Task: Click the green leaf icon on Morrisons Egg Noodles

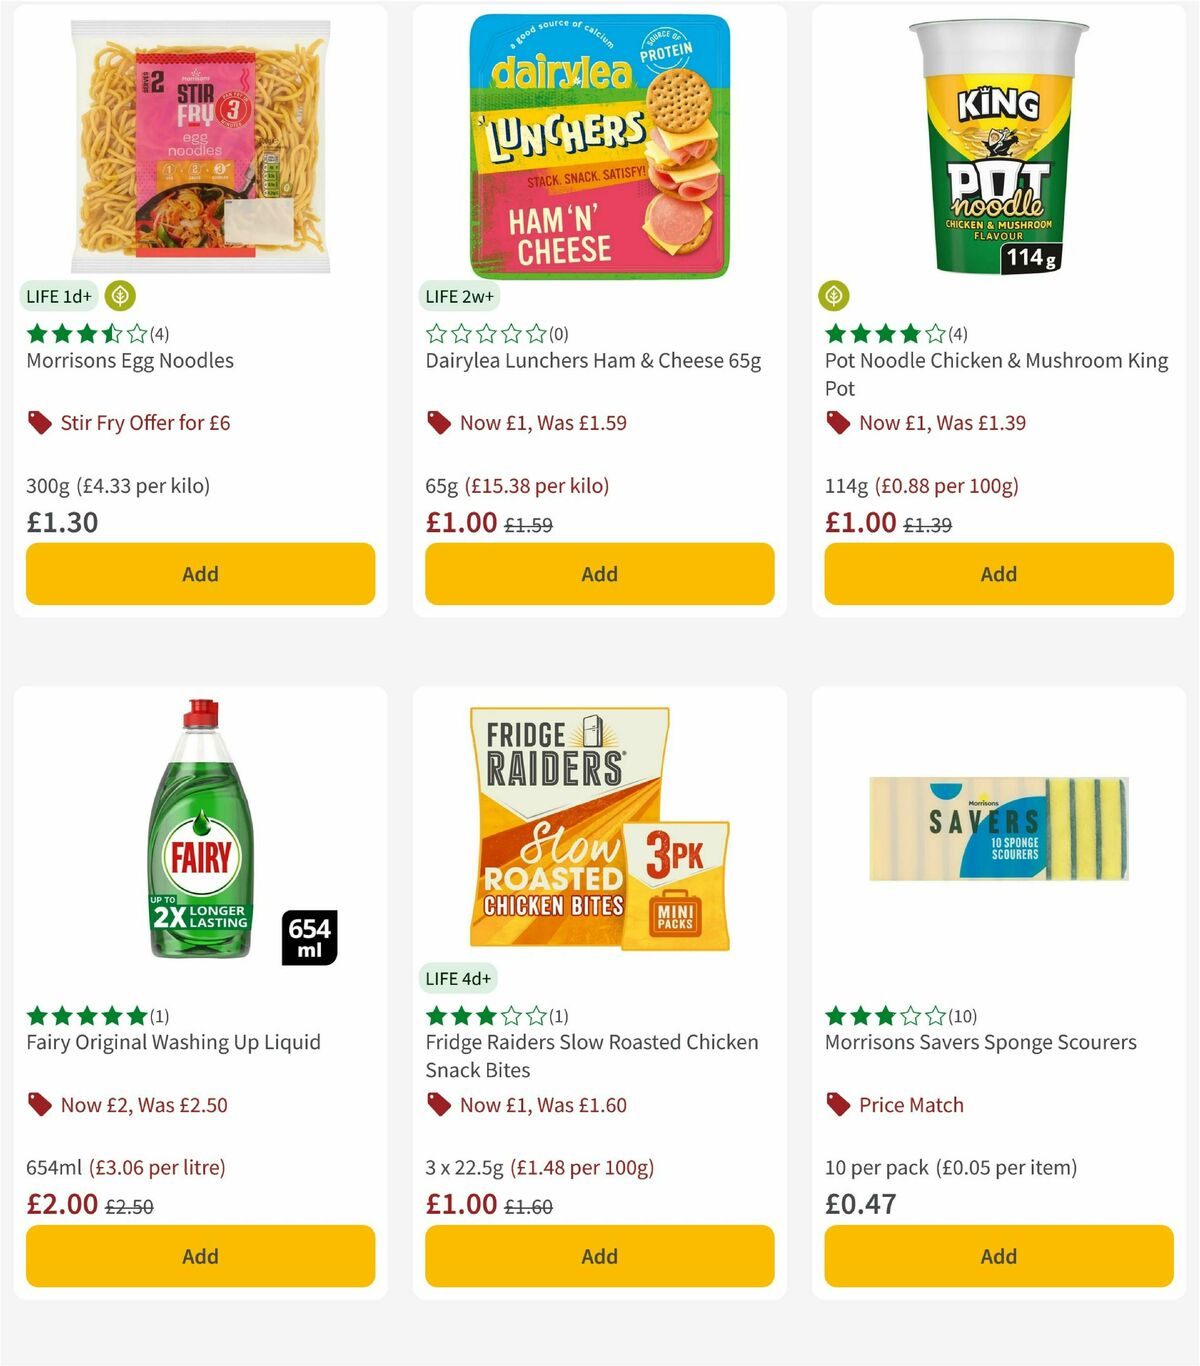Action: 120,296
